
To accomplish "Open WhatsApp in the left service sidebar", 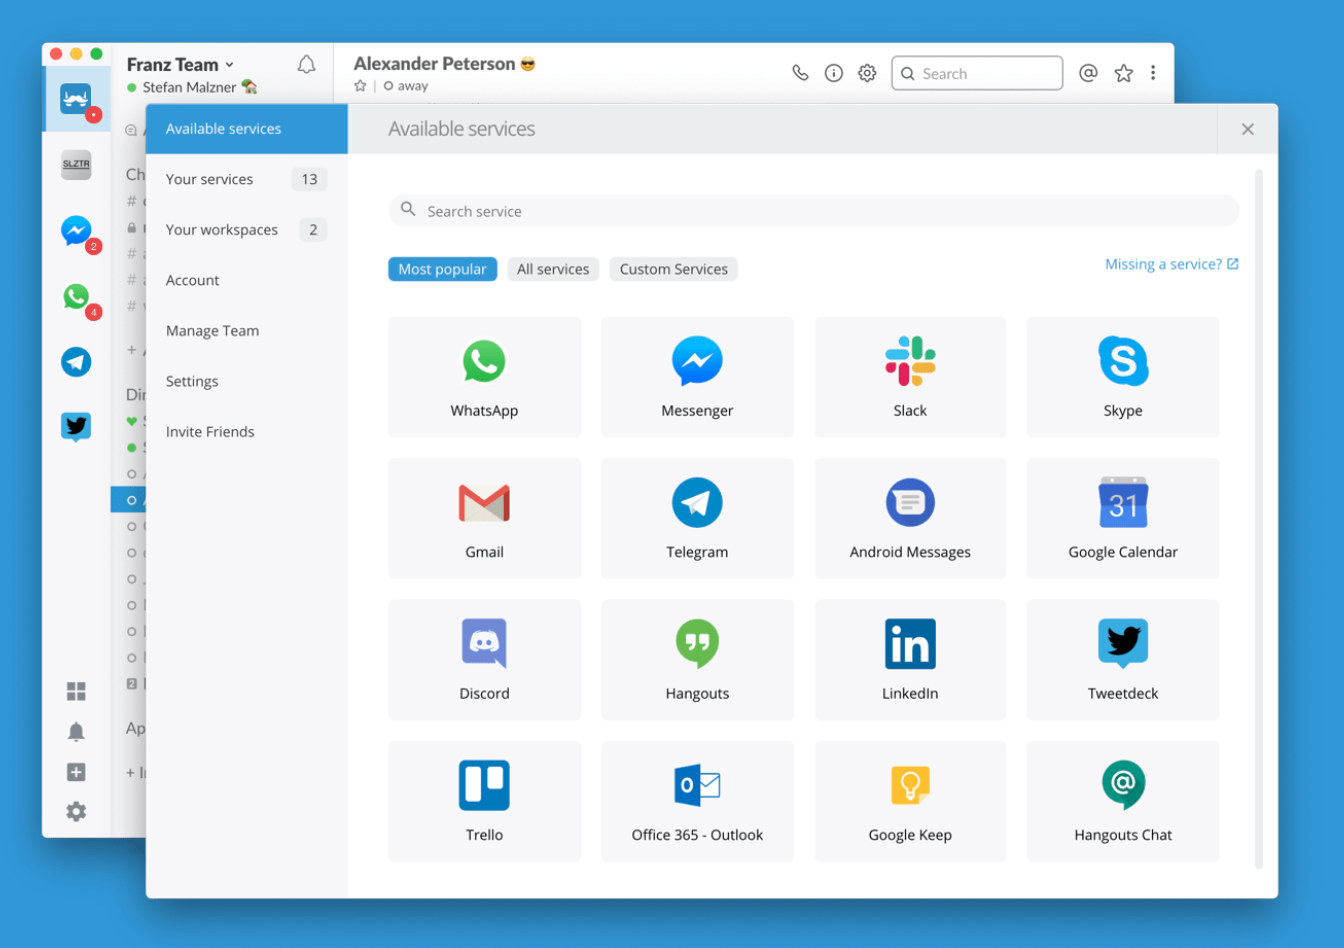I will [x=76, y=296].
